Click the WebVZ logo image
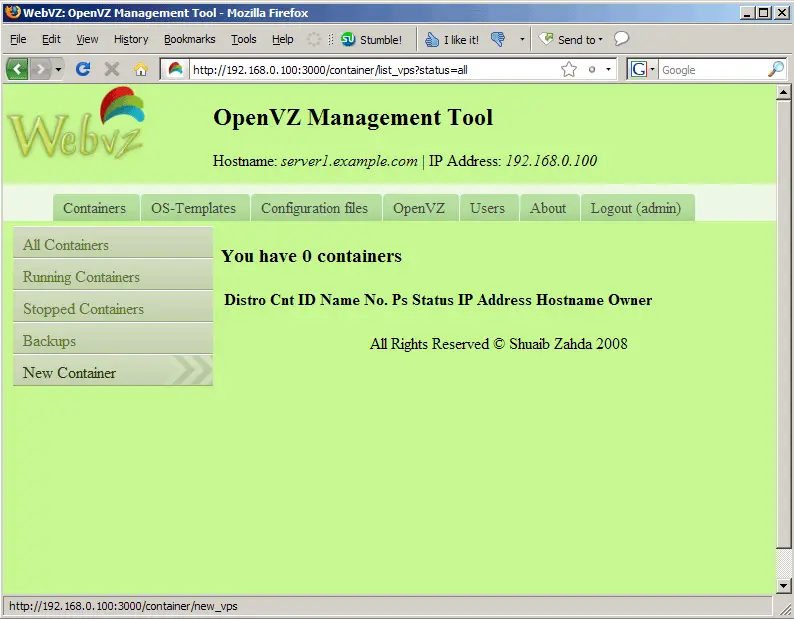Viewport: 794px width, 619px height. pyautogui.click(x=76, y=123)
